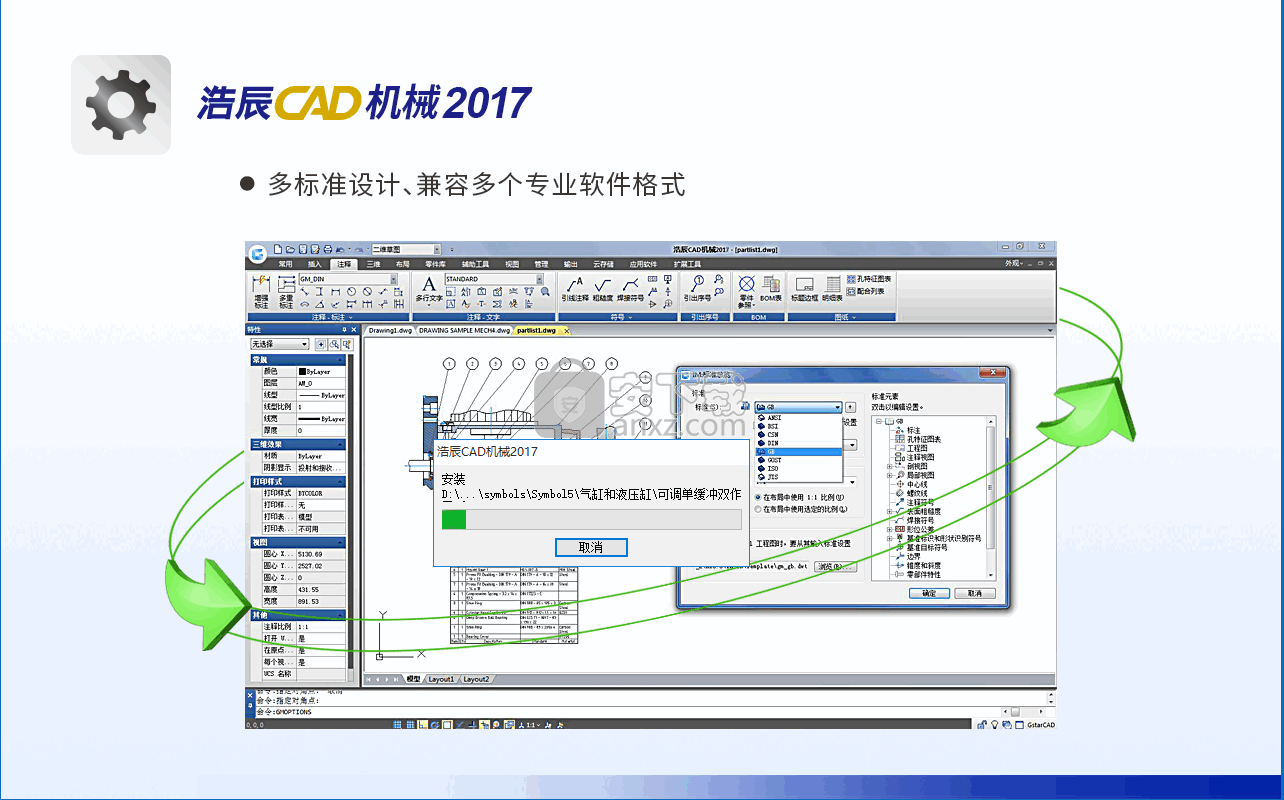The image size is (1284, 800).
Task: Click the 颜色 ByLayer color swatch value
Action: [x=321, y=371]
